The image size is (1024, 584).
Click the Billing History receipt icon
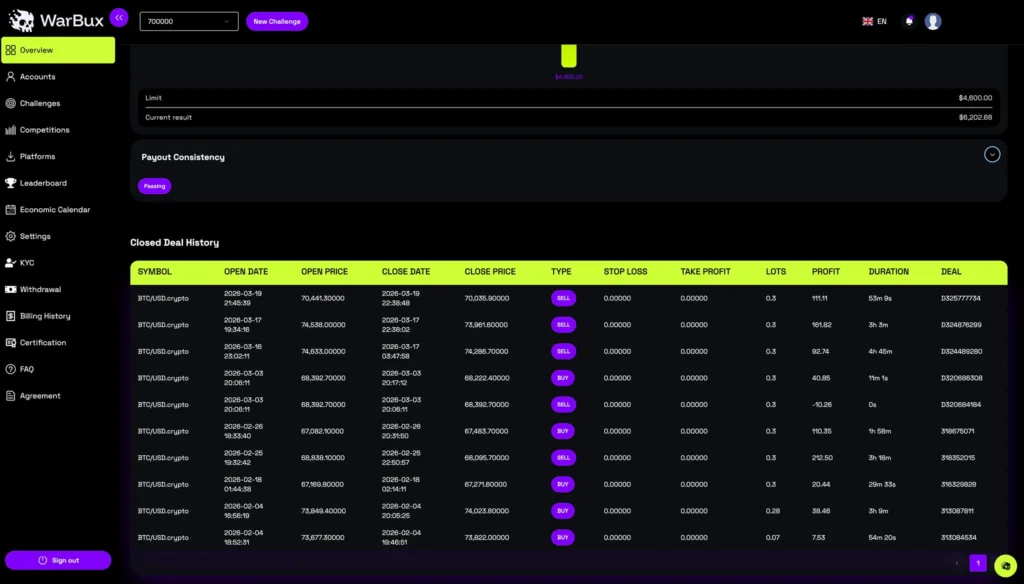[x=10, y=316]
